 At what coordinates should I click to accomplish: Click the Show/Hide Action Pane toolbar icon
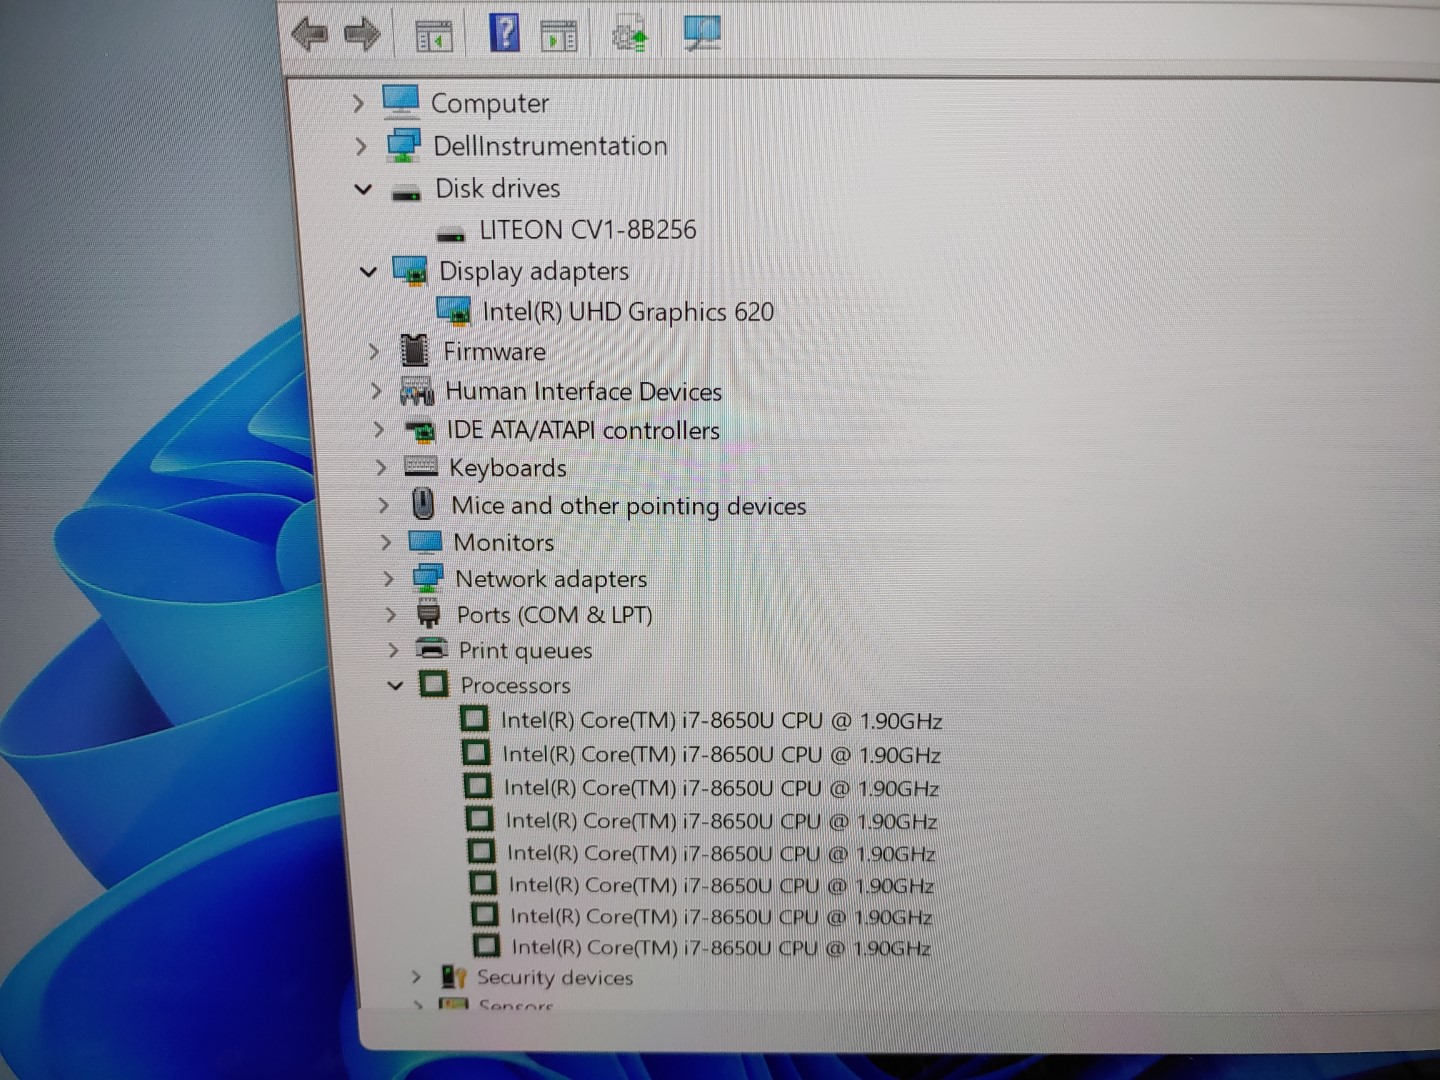pos(559,36)
